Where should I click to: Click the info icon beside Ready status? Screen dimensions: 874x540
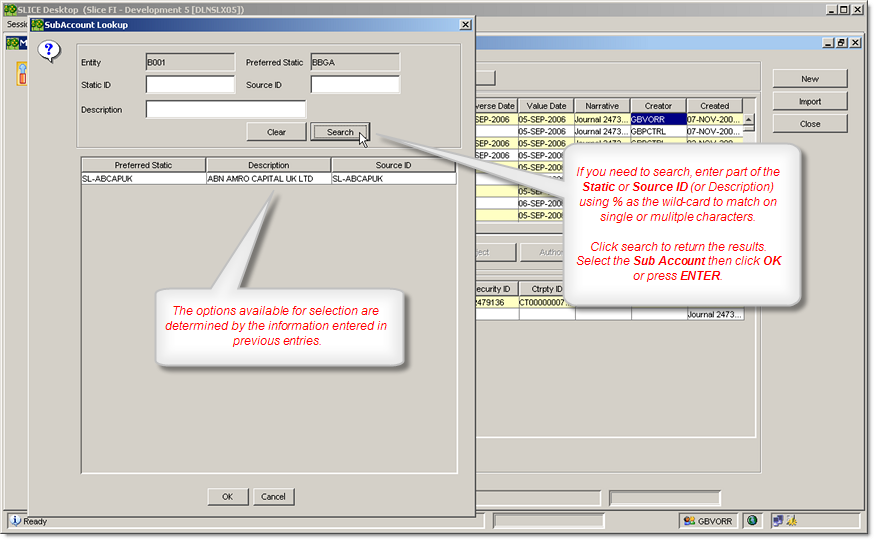(x=15, y=521)
